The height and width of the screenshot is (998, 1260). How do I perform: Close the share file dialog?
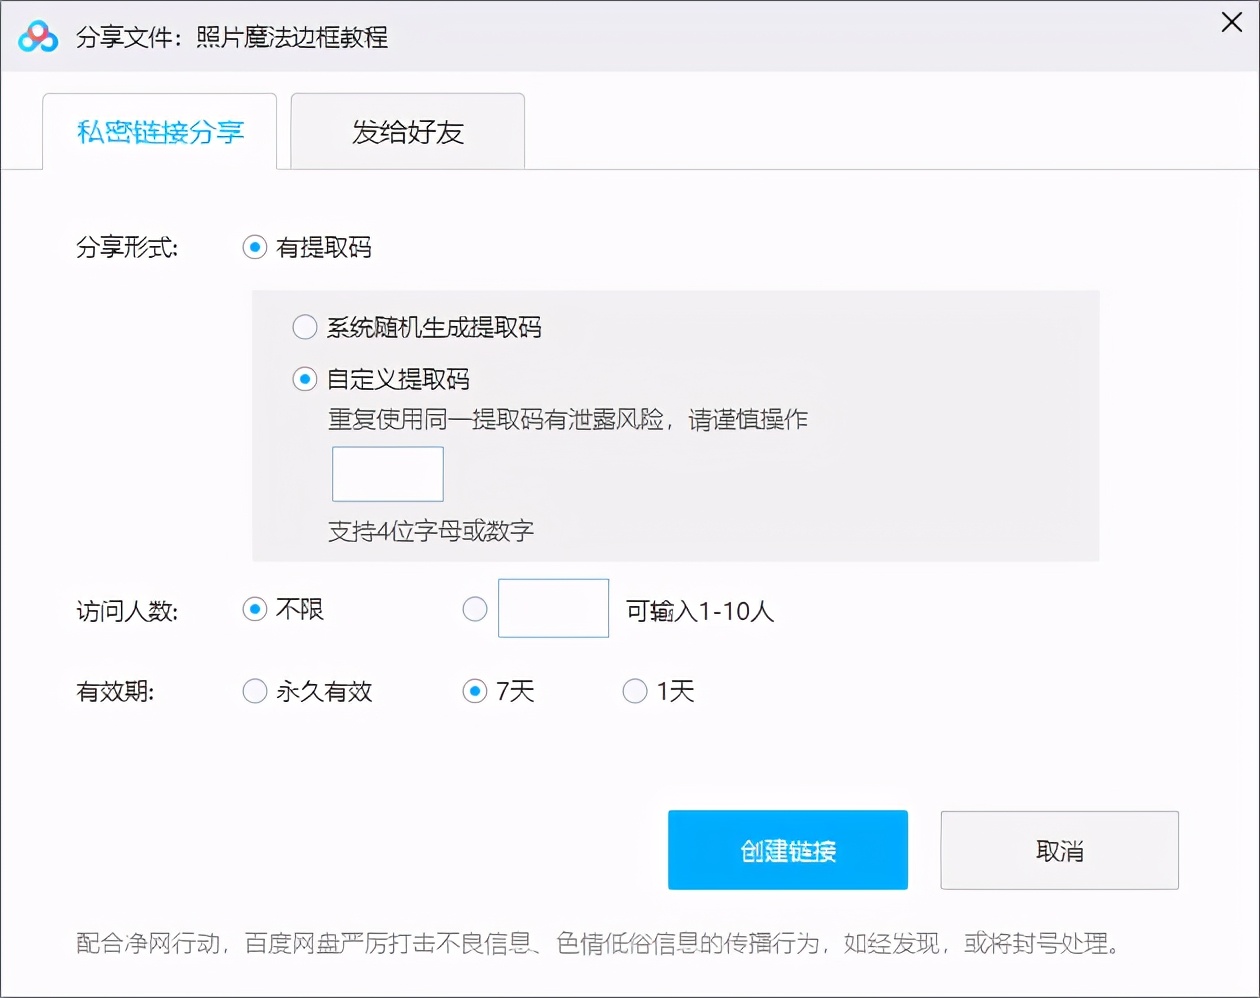point(1231,23)
